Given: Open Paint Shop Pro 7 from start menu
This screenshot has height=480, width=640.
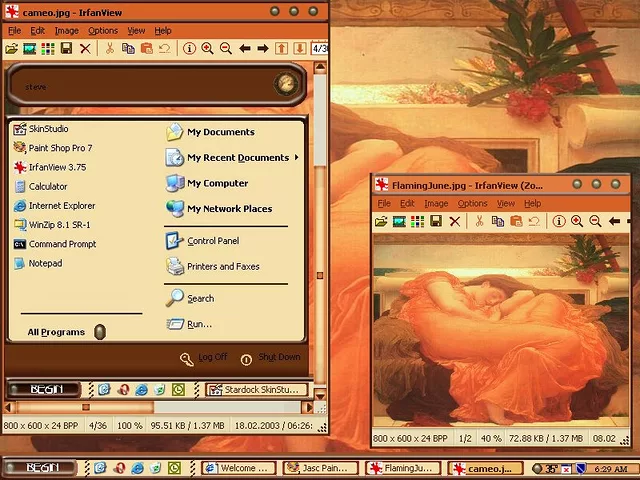Looking at the screenshot, I should (x=59, y=148).
